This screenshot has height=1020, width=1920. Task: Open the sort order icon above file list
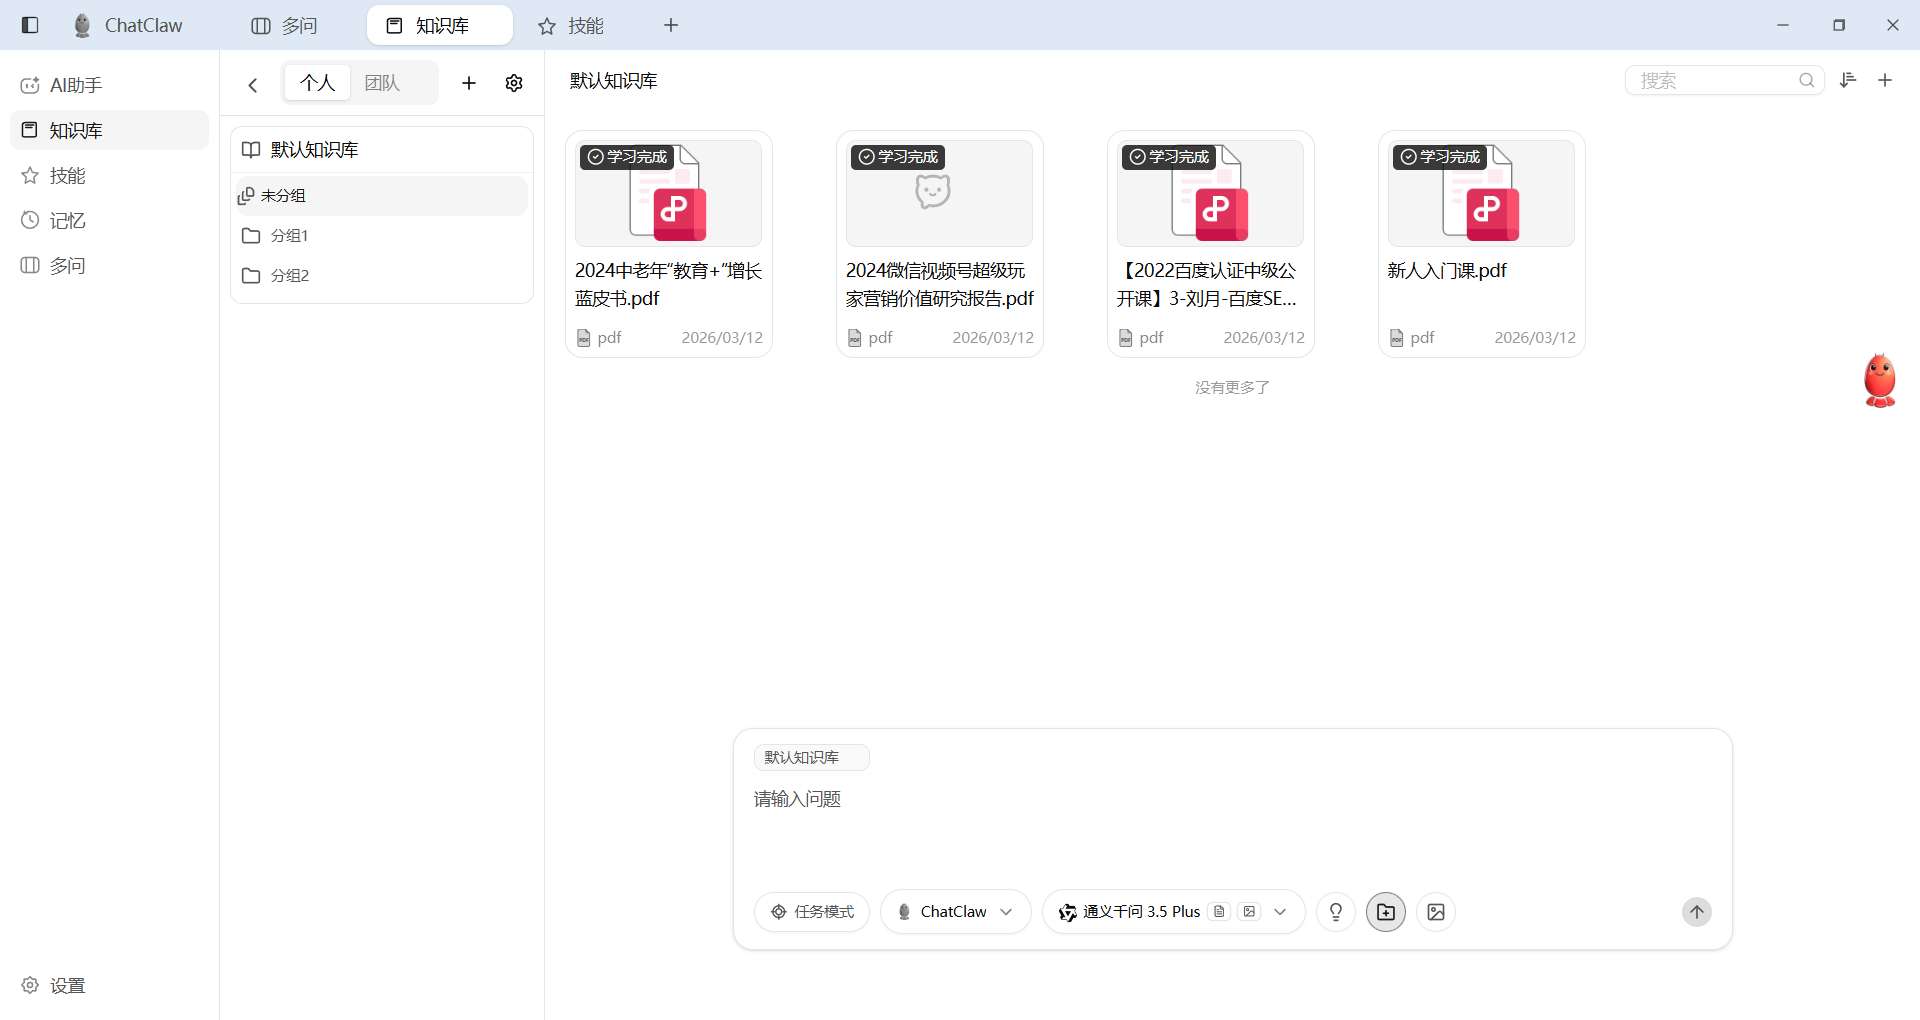pyautogui.click(x=1848, y=80)
